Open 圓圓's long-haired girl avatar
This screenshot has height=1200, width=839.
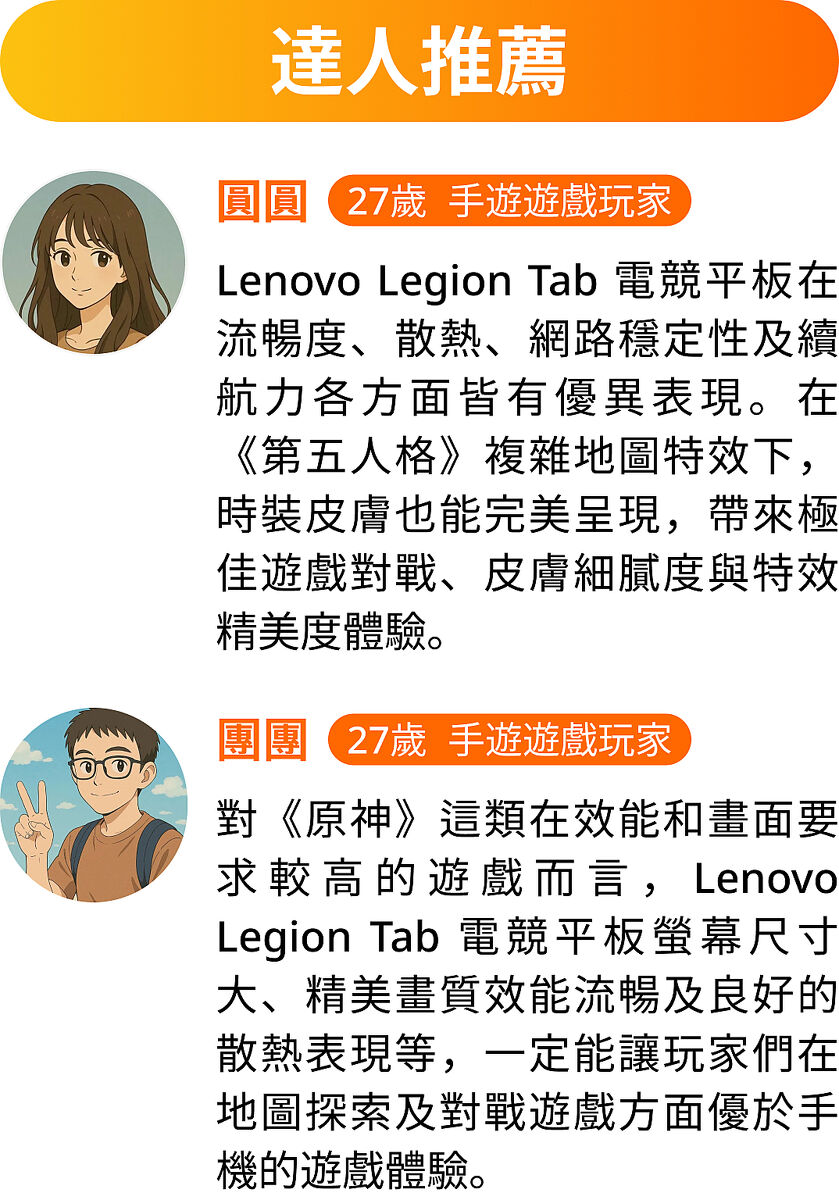click(94, 262)
